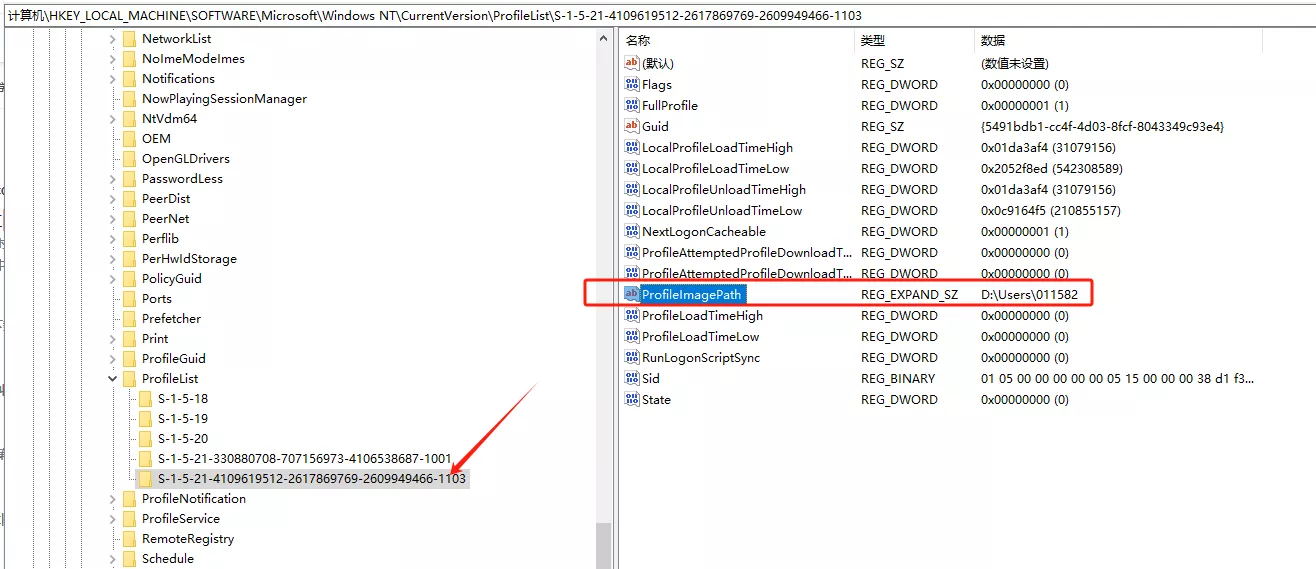Select the S-1-5-21 key ending in 1001
1316x569 pixels.
(x=304, y=458)
